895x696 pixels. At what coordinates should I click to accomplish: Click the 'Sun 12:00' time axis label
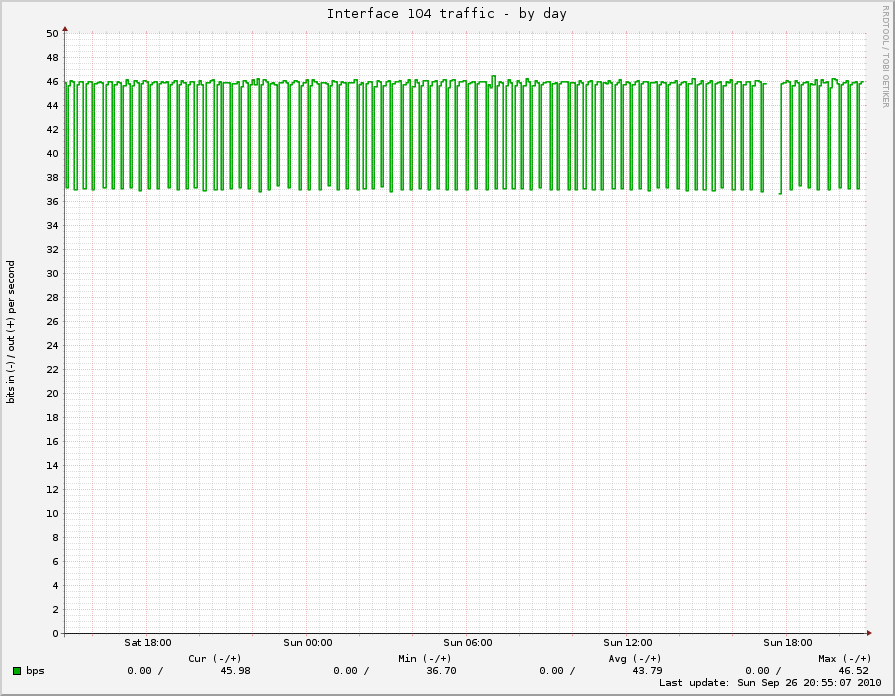pos(628,643)
